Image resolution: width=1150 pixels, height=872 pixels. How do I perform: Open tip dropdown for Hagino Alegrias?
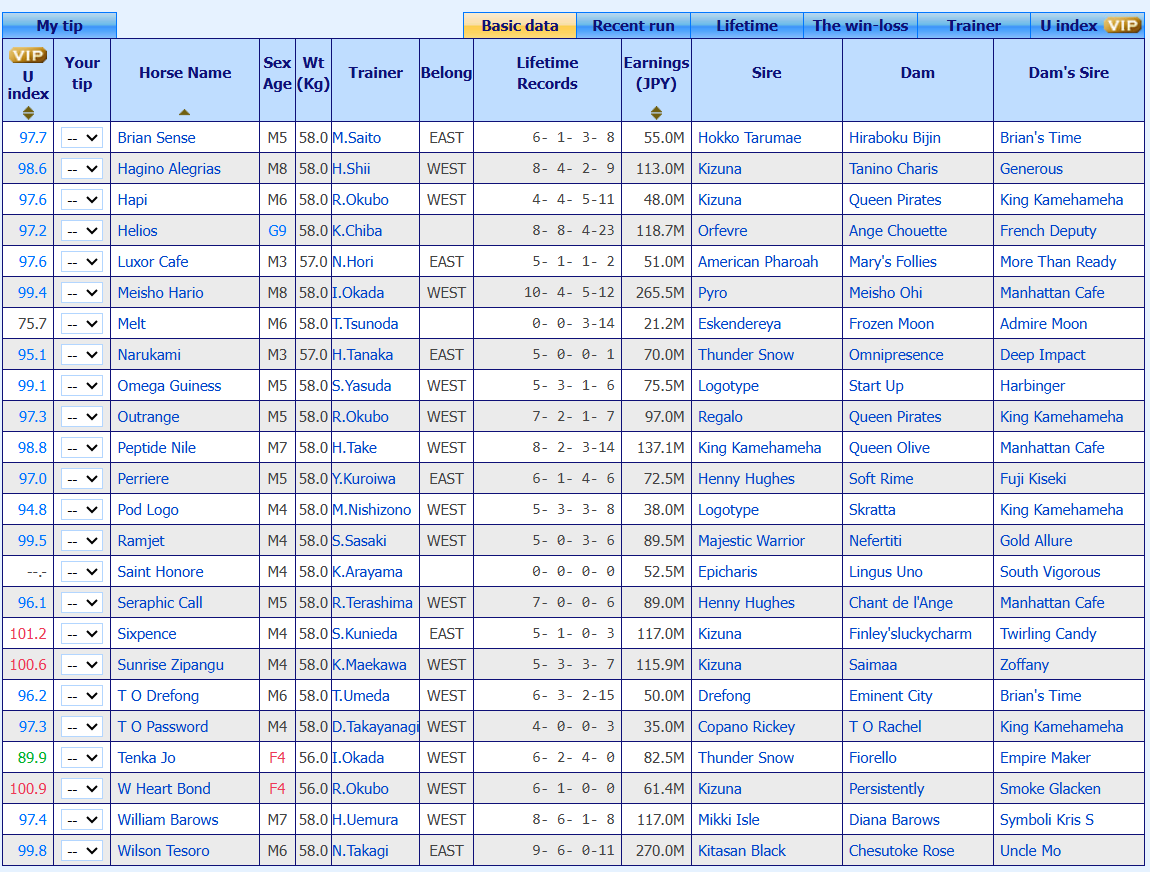point(81,169)
